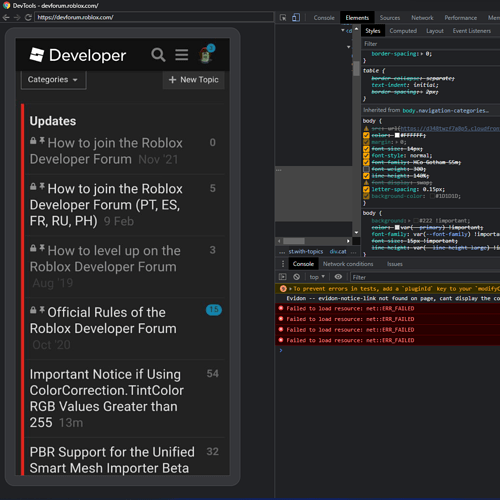Open the user avatar with notifications
This screenshot has height=500, width=500.
[206, 54]
